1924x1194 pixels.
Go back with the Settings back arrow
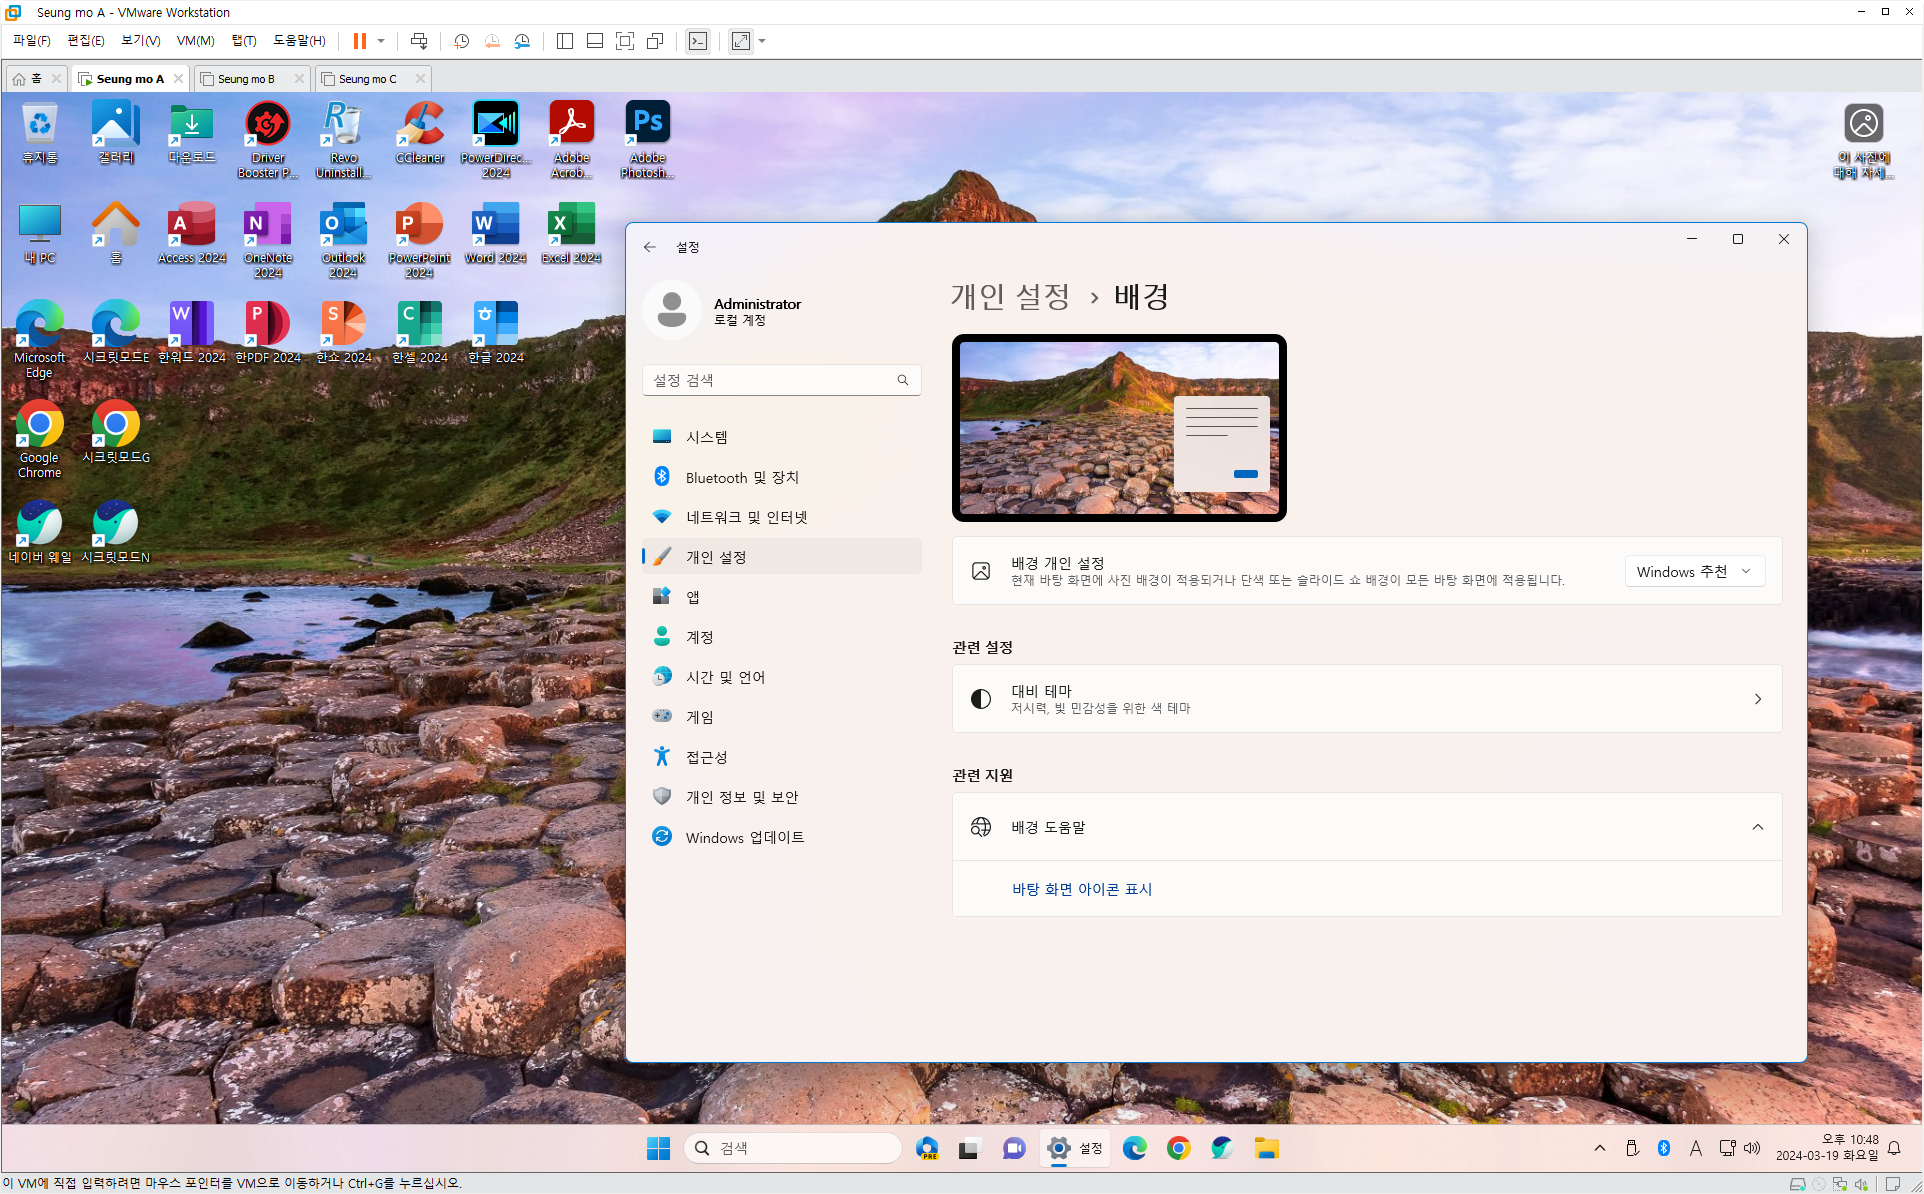650,247
